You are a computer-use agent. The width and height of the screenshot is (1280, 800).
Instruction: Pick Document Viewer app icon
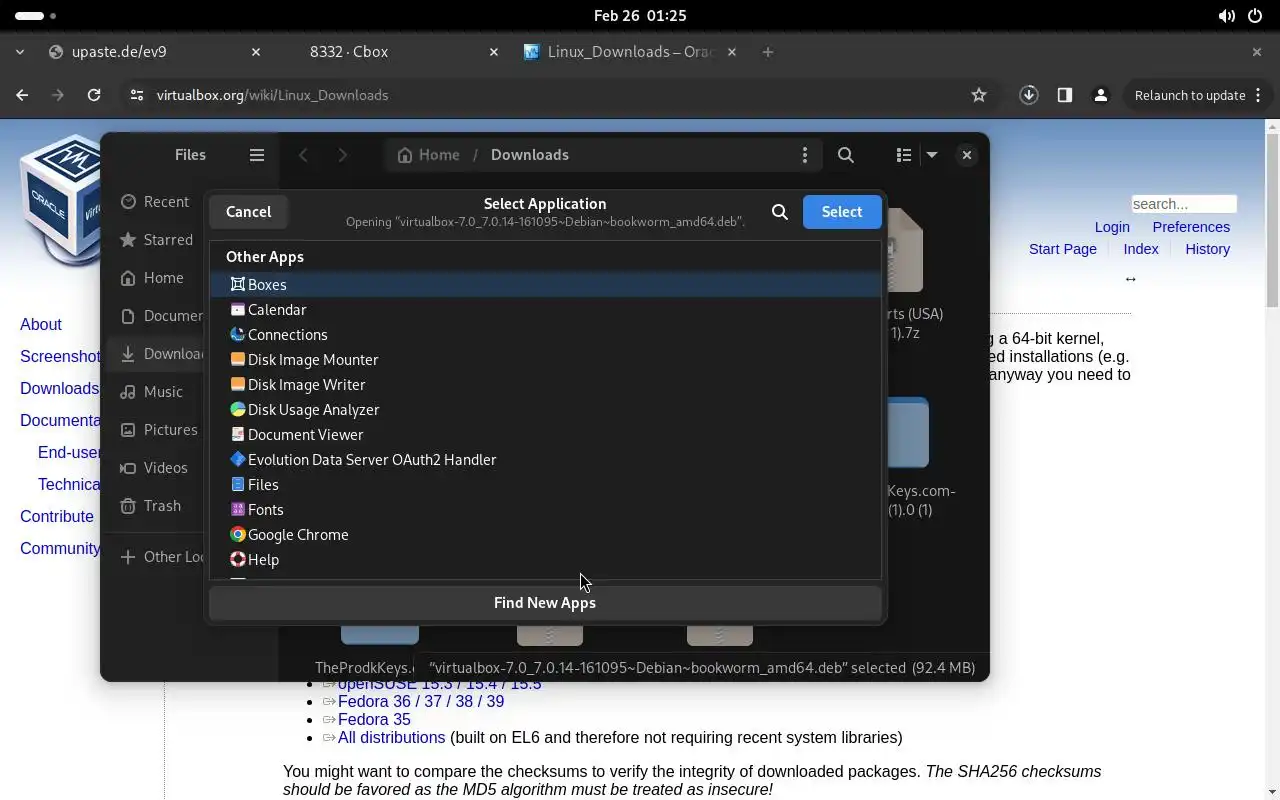point(237,435)
